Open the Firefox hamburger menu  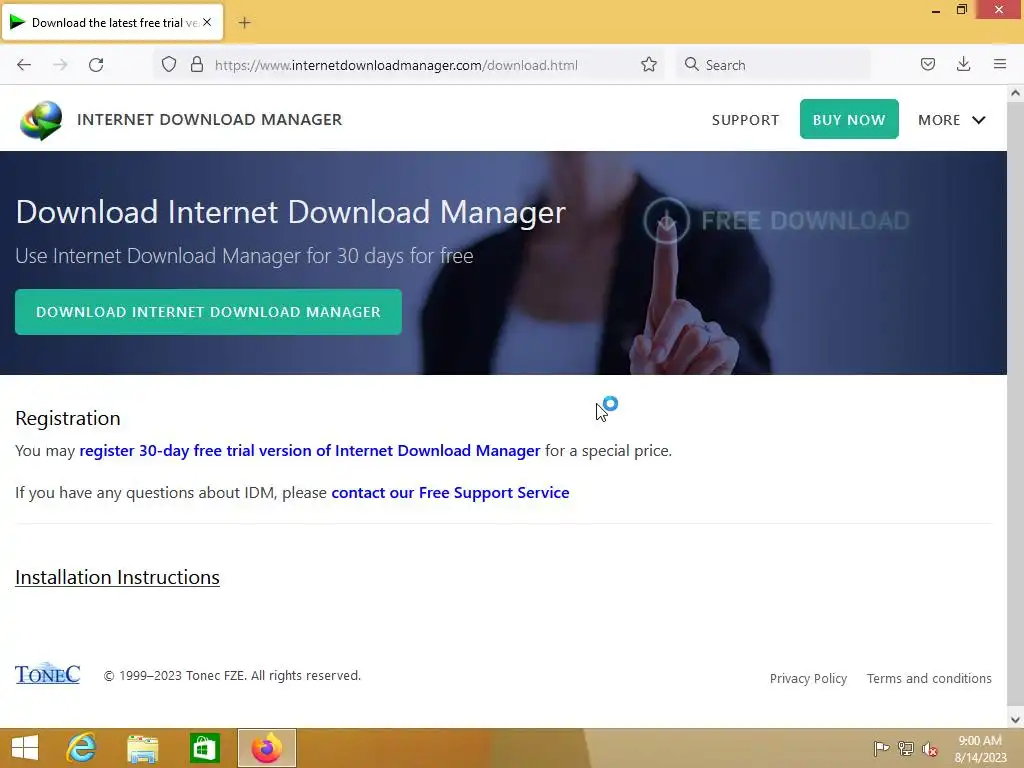pos(1000,65)
